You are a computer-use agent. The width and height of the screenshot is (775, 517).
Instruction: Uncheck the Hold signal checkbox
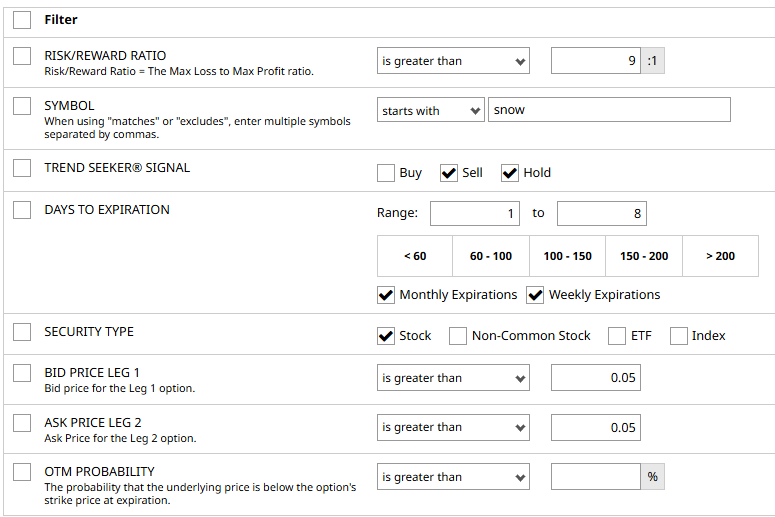pos(510,173)
